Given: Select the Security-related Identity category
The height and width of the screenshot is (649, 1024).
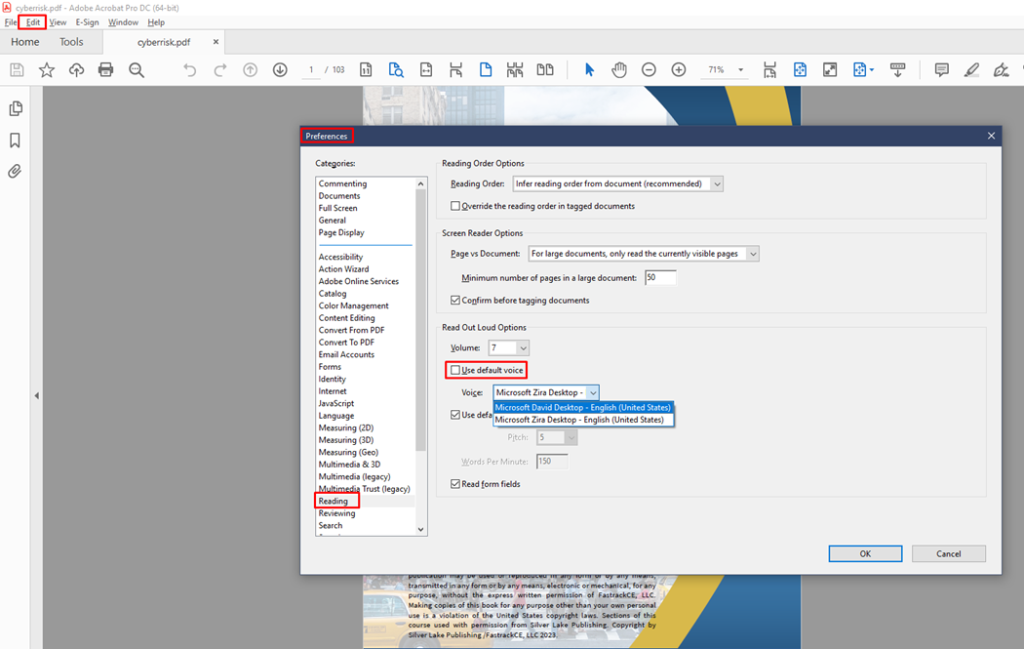Looking at the screenshot, I should pos(332,379).
